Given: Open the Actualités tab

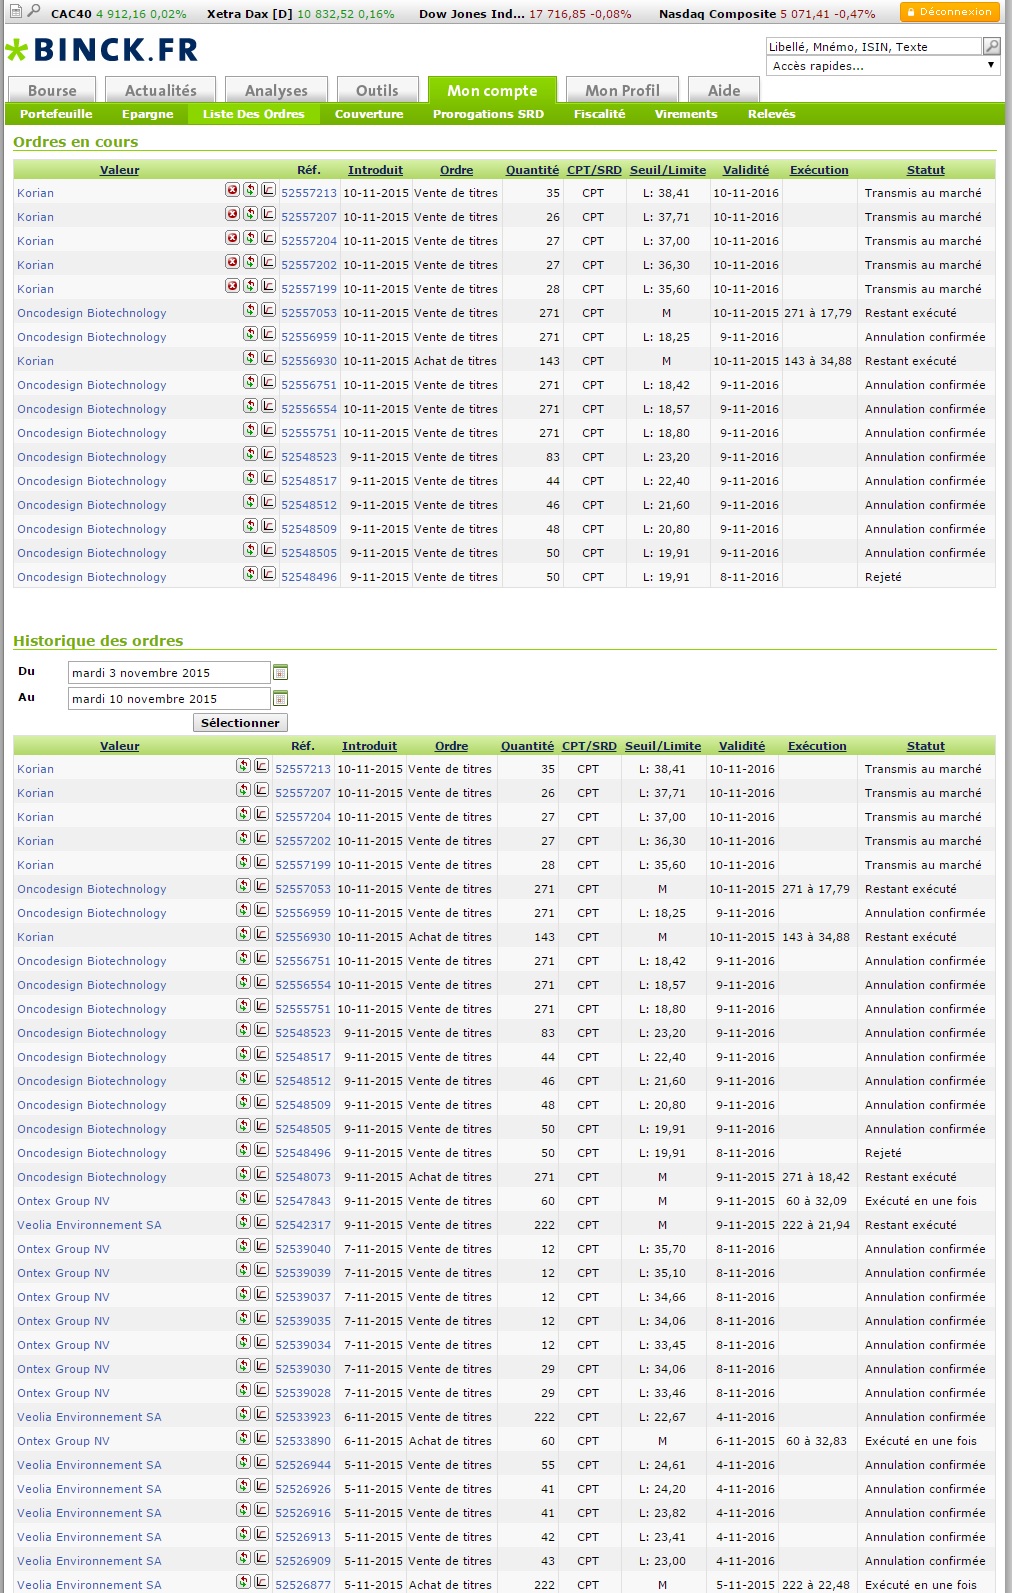Looking at the screenshot, I should tap(161, 90).
